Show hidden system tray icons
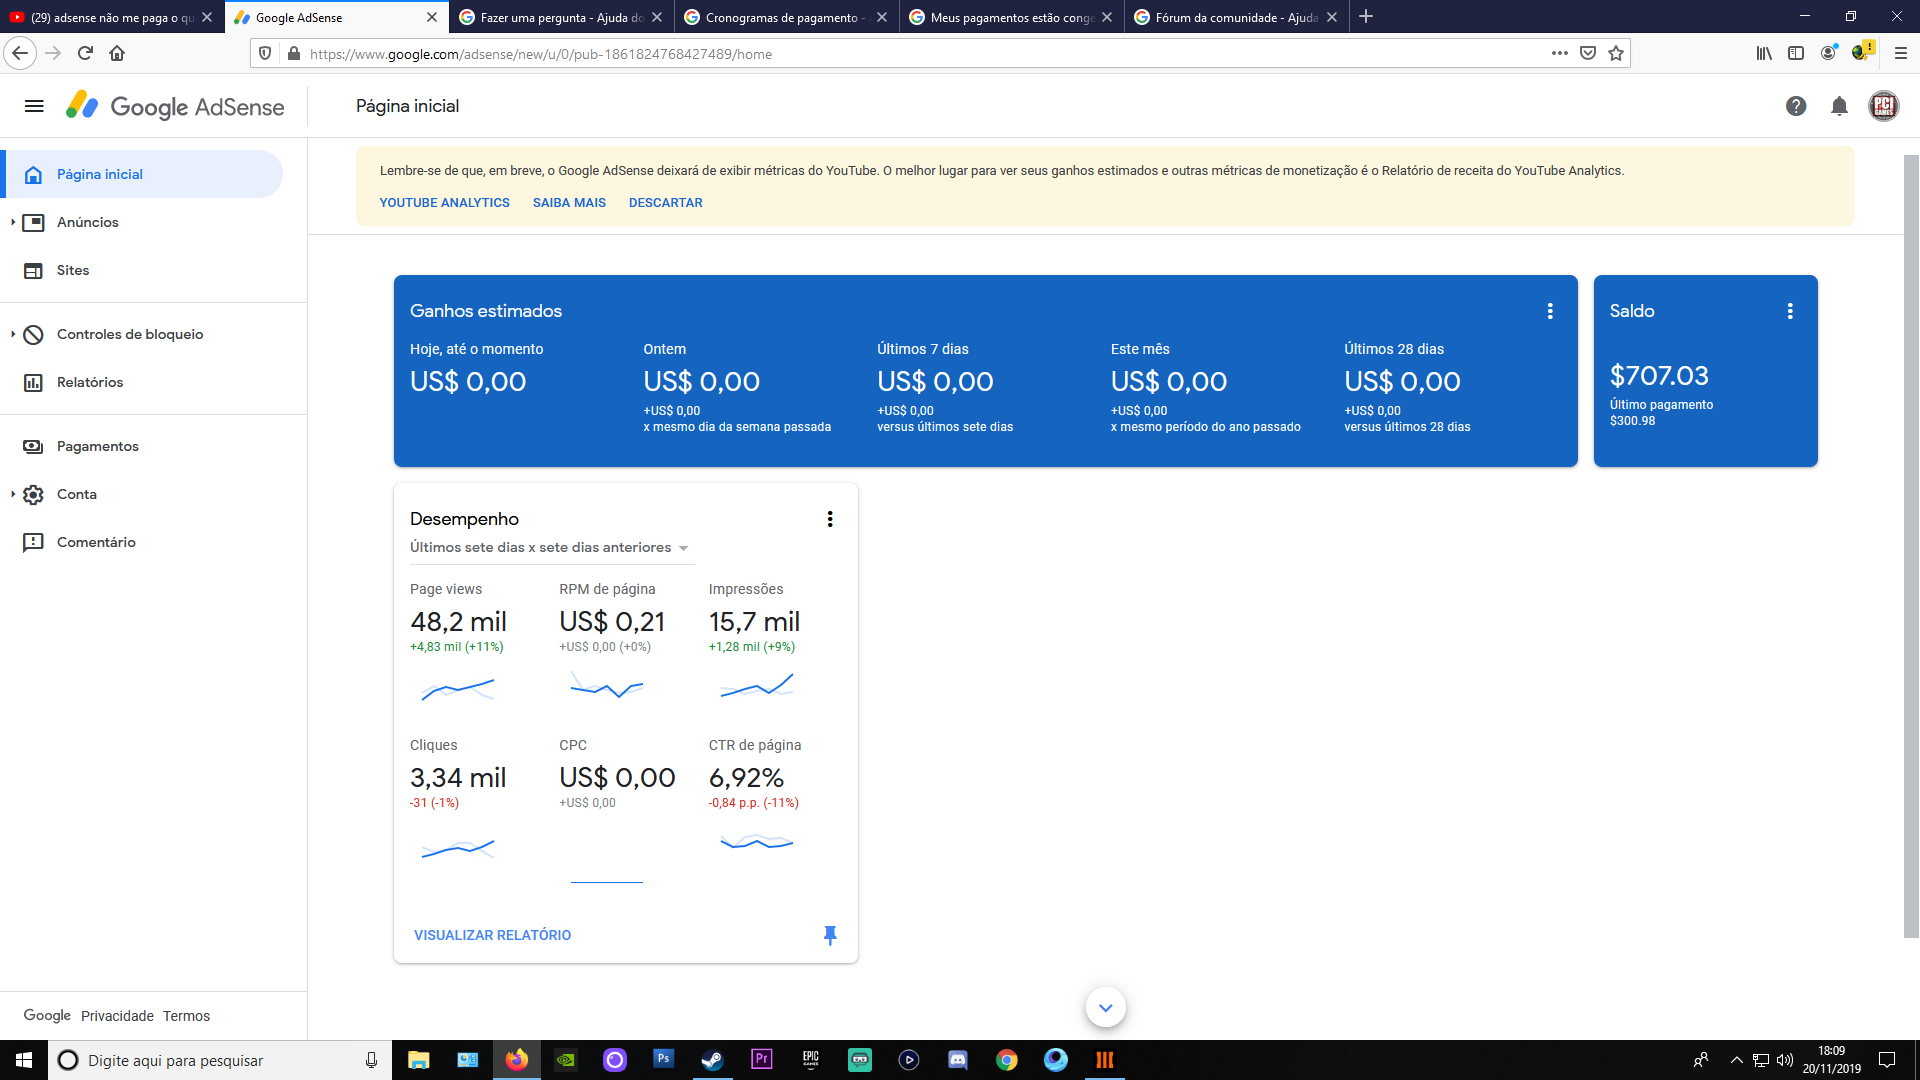1920x1080 pixels. tap(1737, 1060)
